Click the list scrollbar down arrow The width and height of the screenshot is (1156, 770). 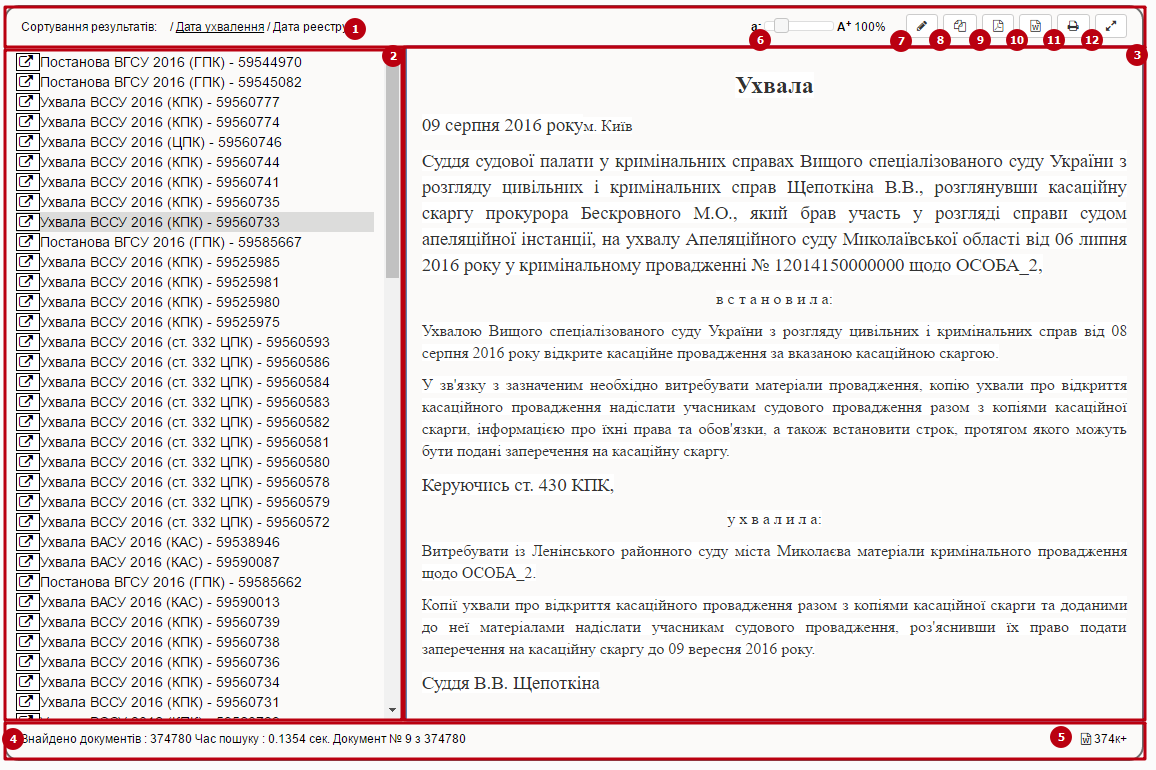[392, 710]
